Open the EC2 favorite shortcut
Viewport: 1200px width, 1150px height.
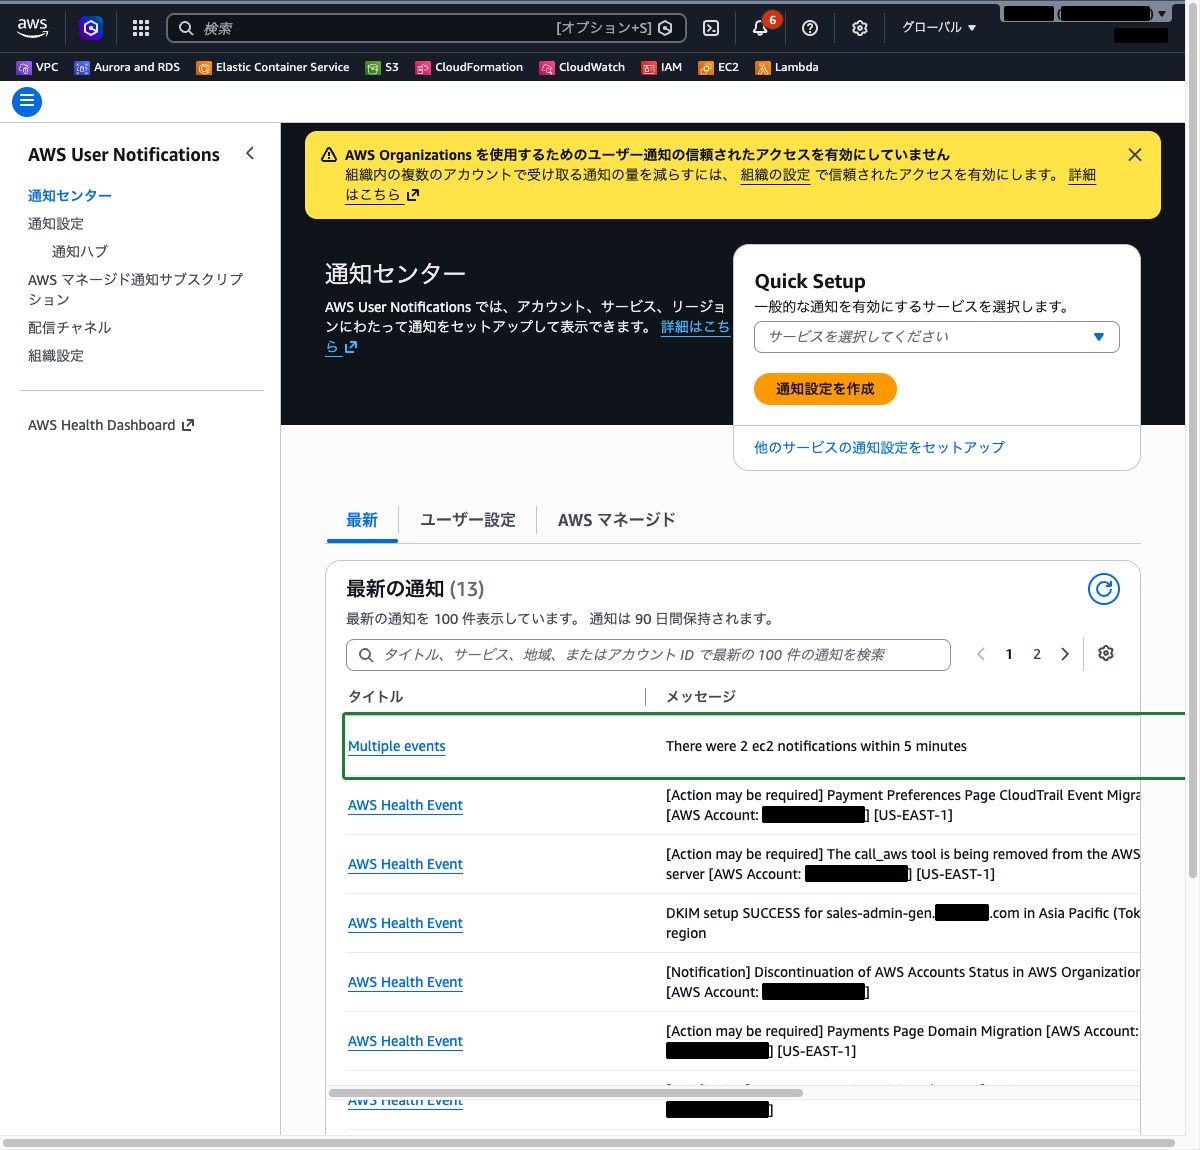click(x=719, y=67)
